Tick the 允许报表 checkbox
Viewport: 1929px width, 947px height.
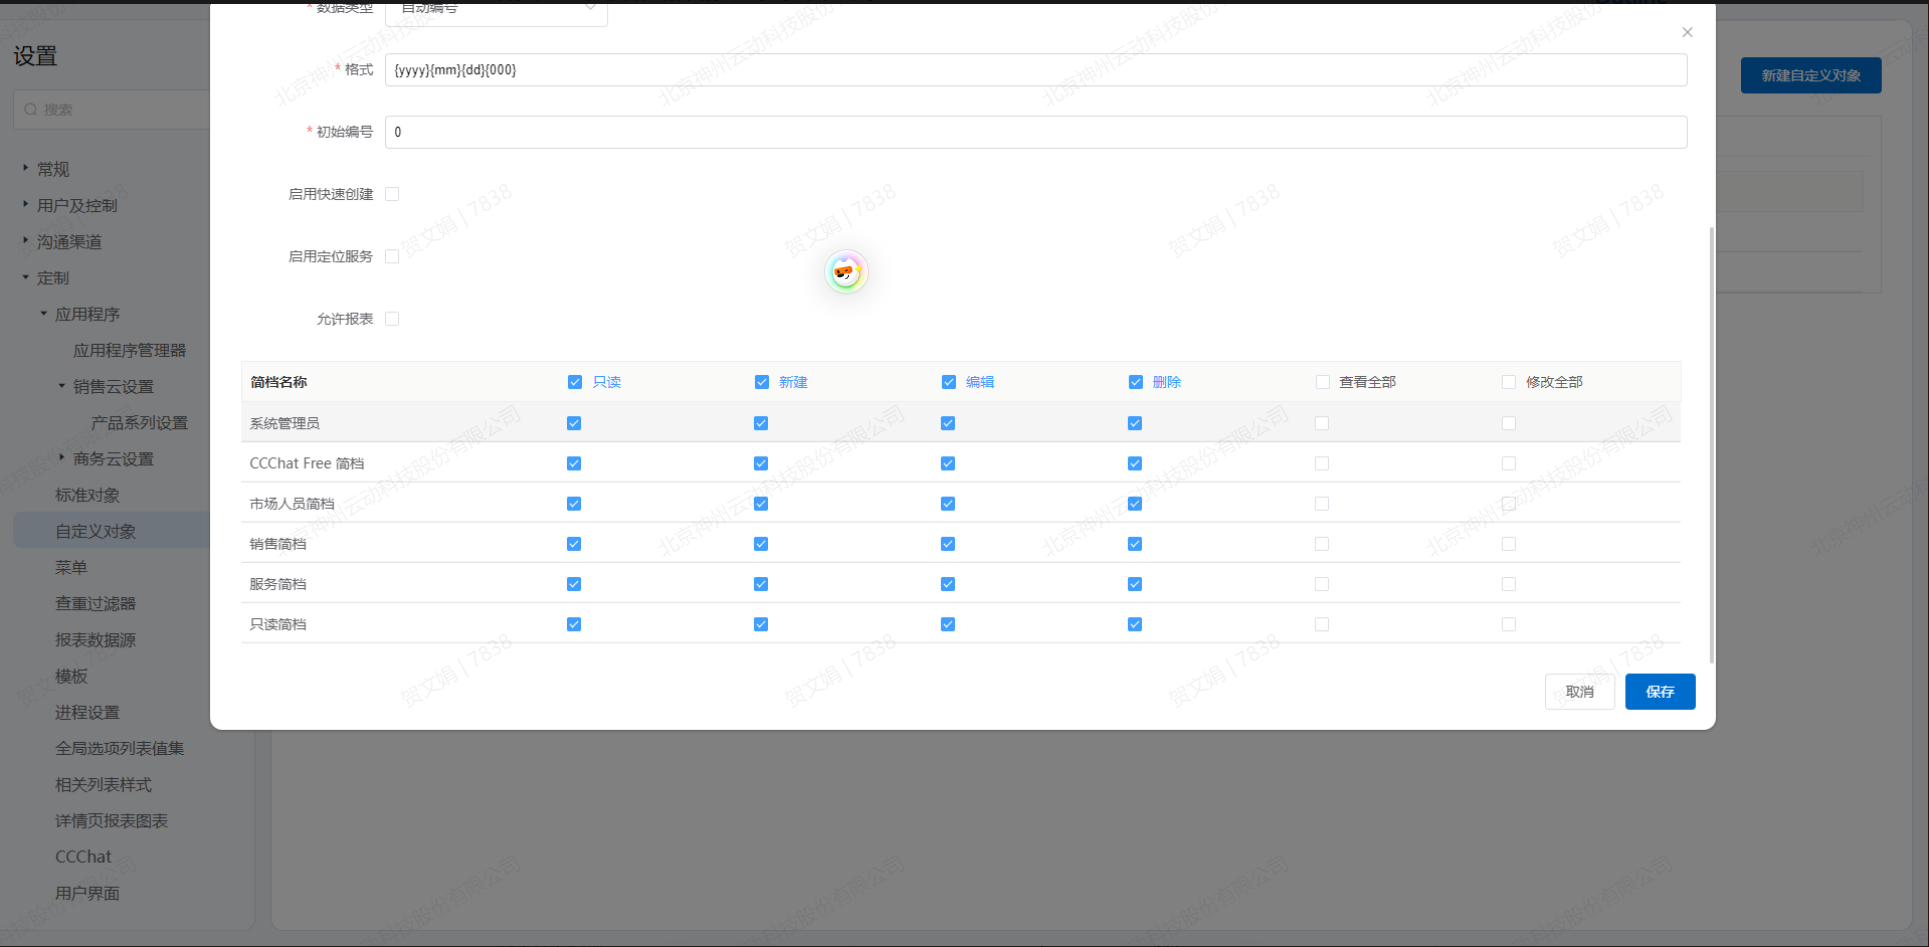click(392, 319)
